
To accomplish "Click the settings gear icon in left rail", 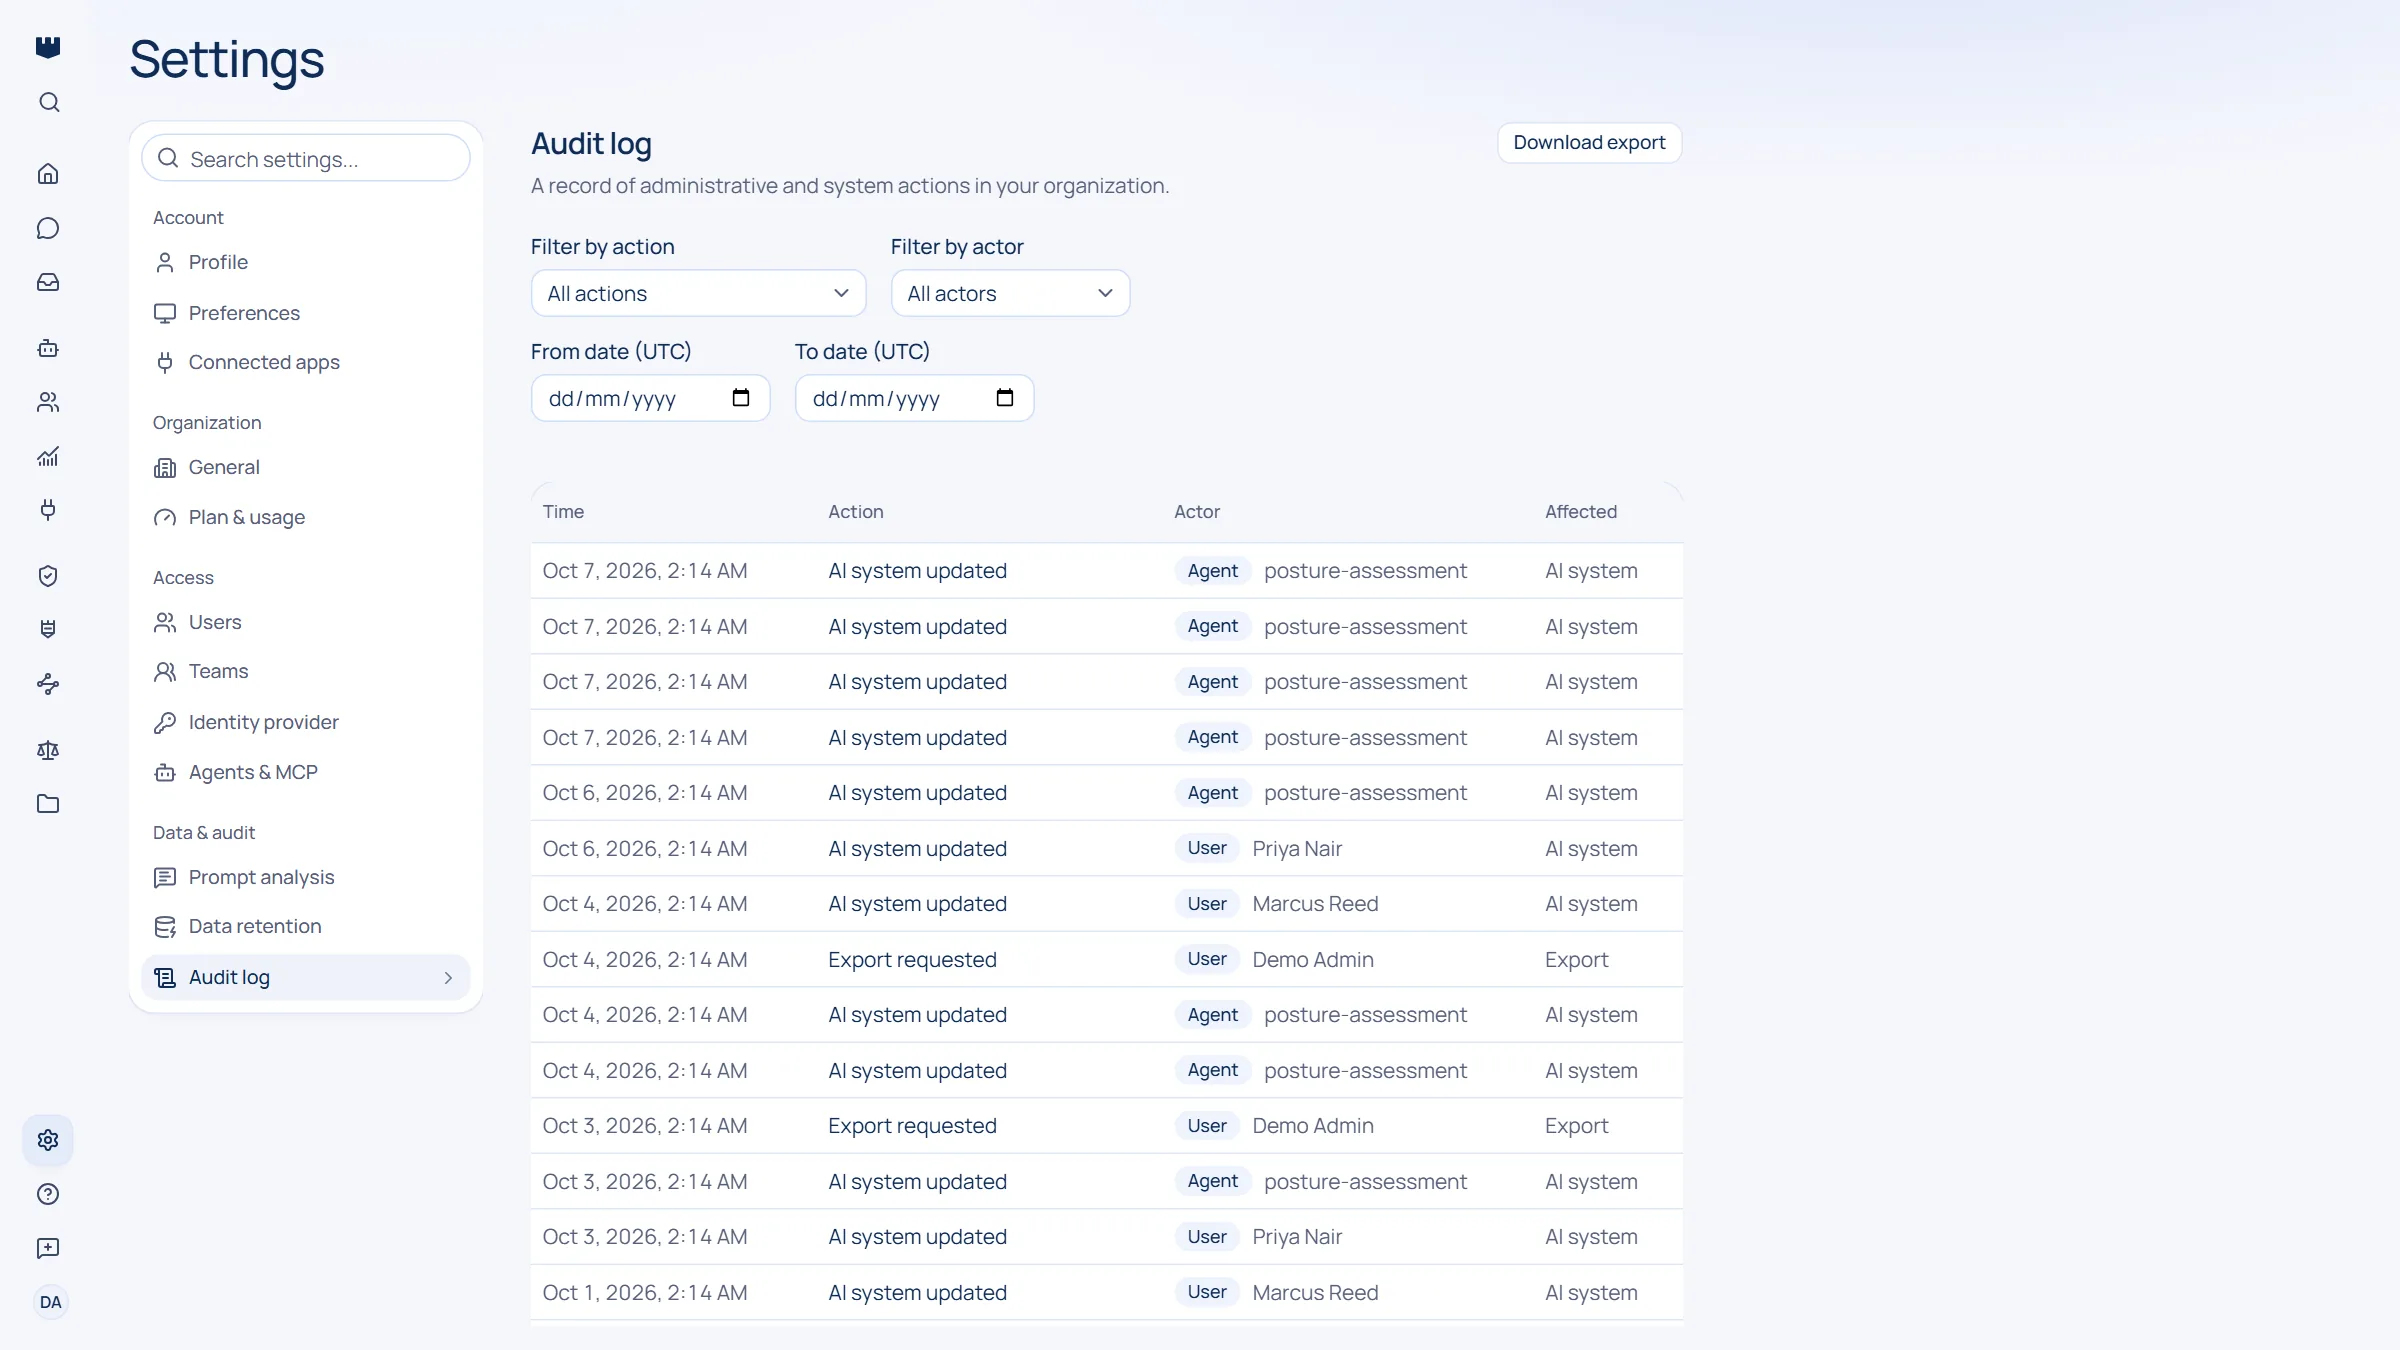I will coord(48,1140).
